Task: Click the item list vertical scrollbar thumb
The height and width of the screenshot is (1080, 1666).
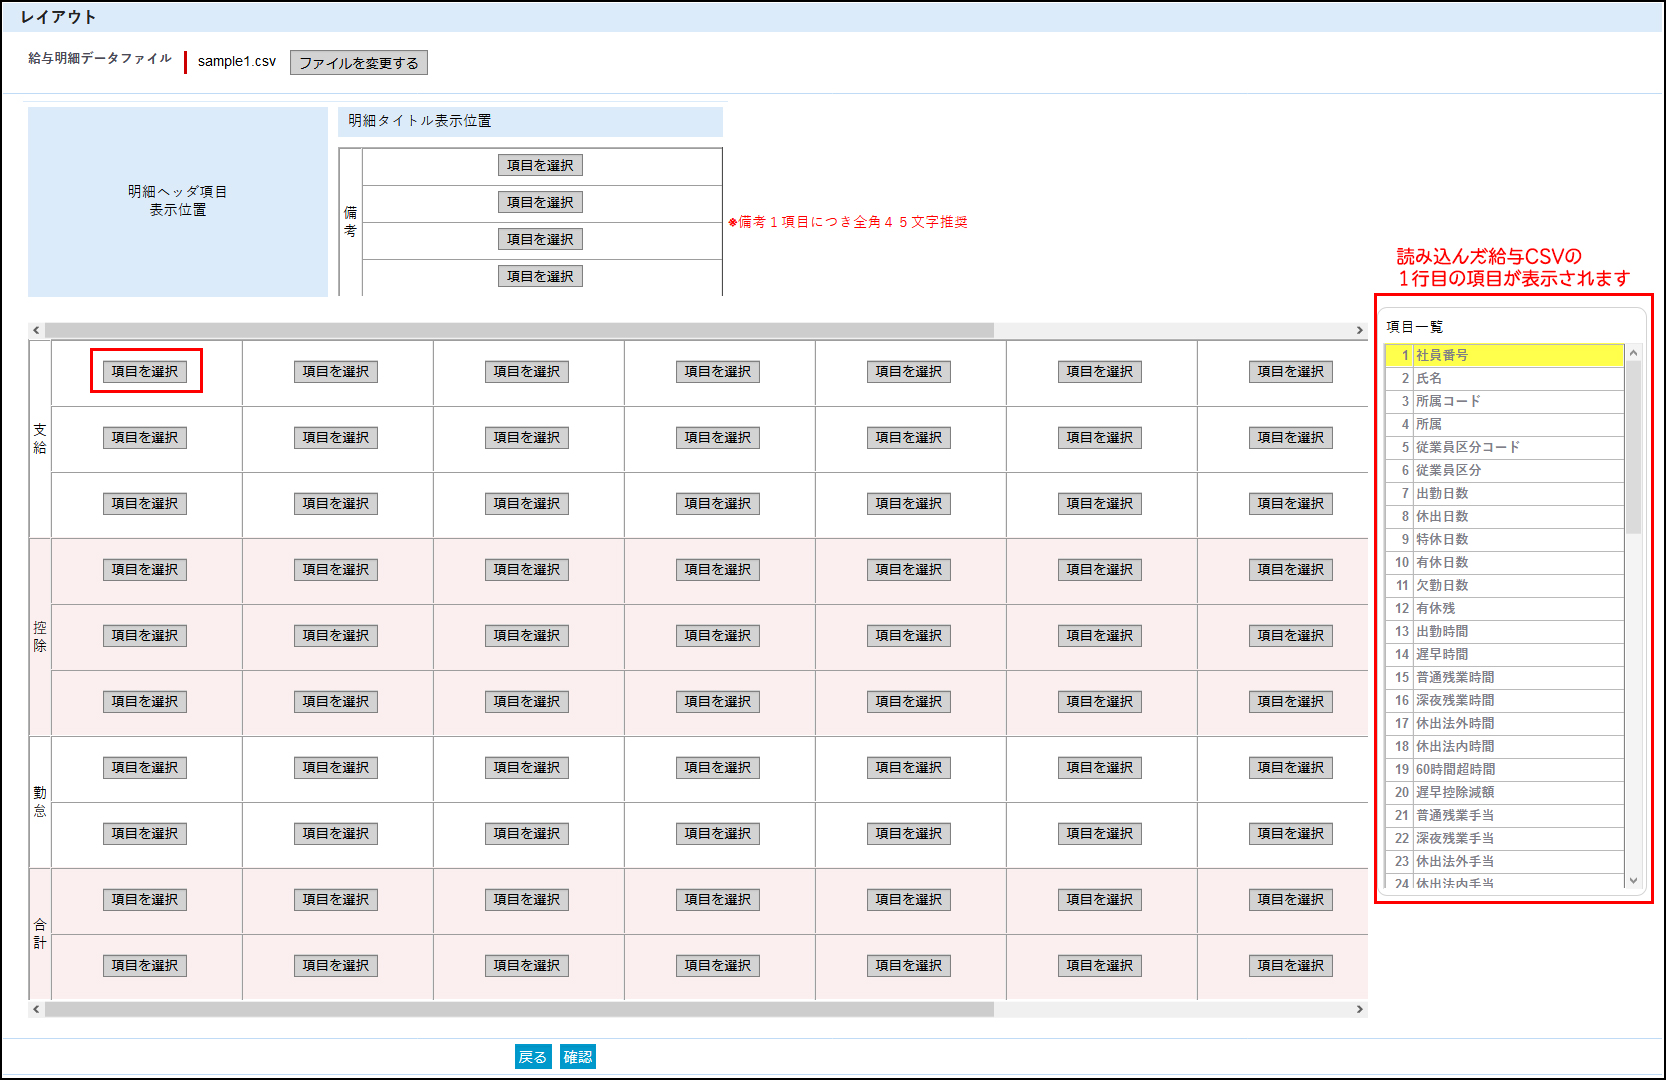Action: click(1633, 447)
